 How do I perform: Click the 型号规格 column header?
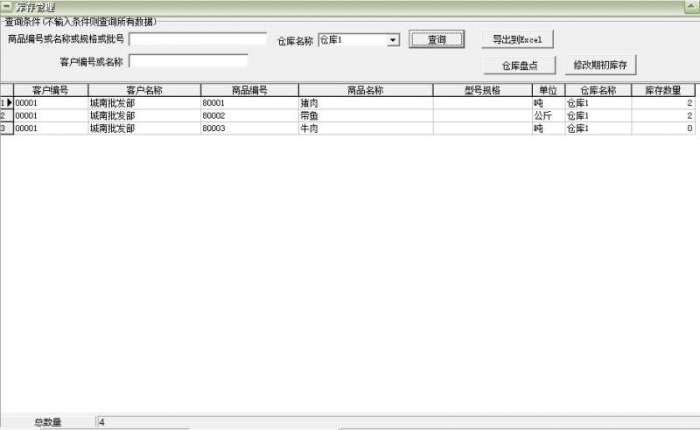(x=483, y=90)
